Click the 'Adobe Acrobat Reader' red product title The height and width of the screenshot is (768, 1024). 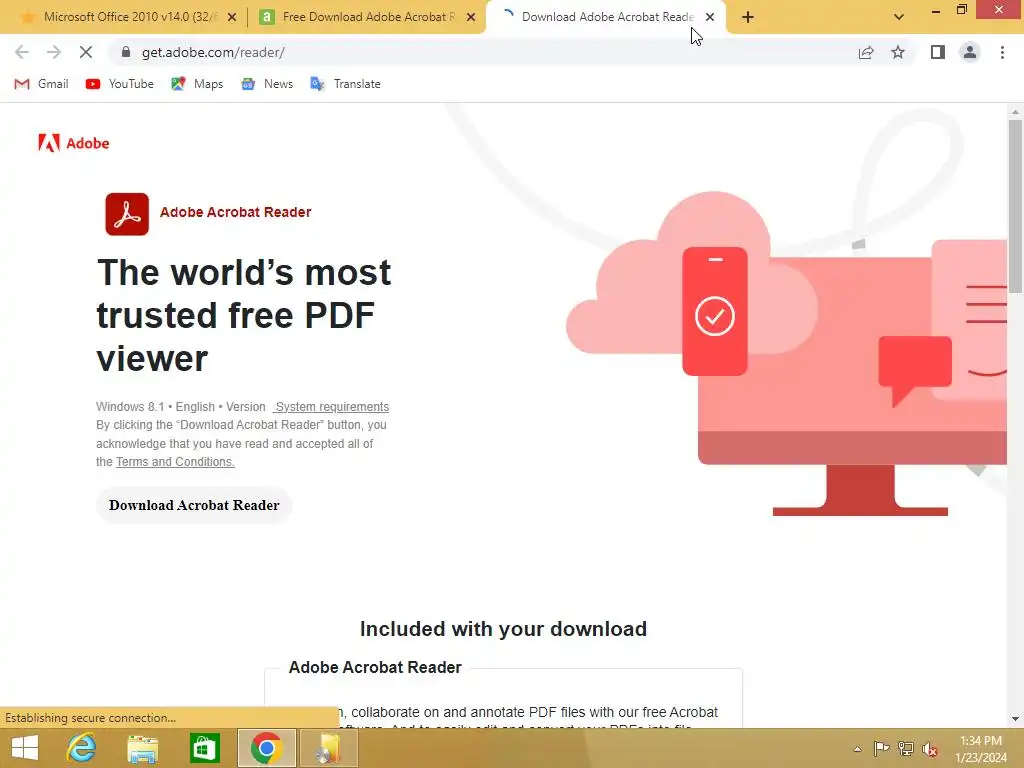pos(236,212)
